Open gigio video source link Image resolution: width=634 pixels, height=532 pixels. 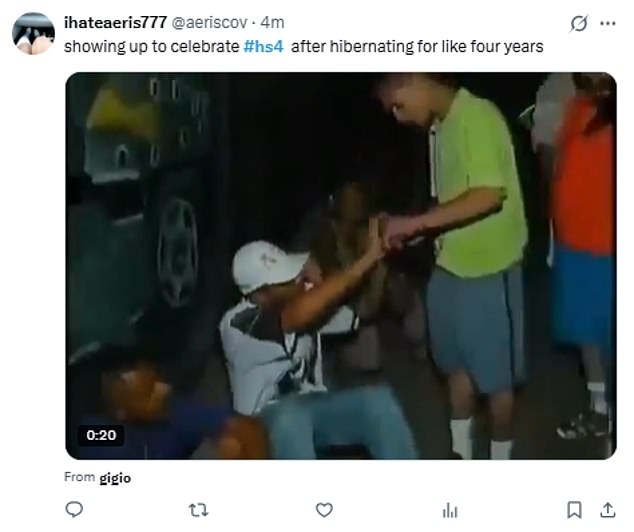[115, 478]
